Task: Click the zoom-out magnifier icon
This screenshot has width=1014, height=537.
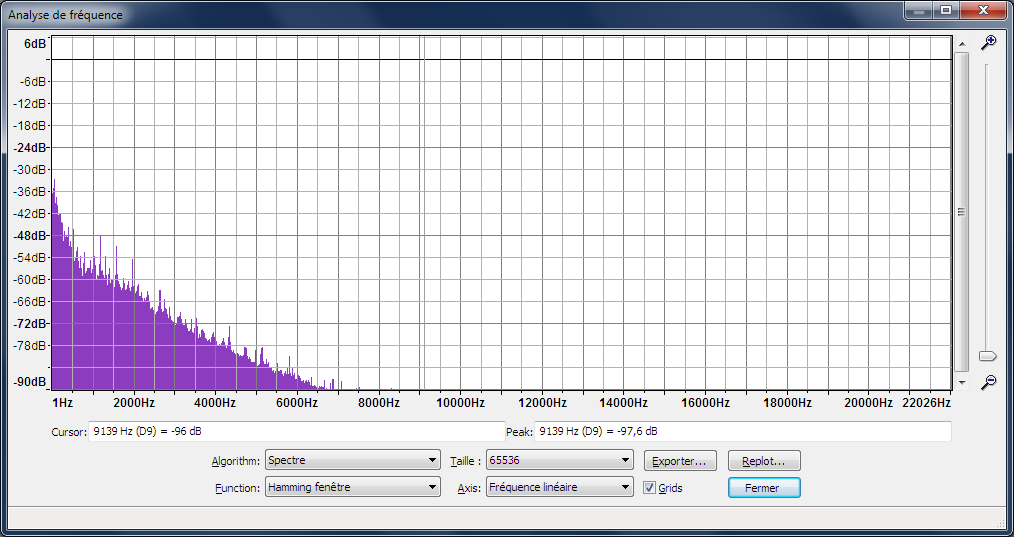Action: (x=988, y=382)
